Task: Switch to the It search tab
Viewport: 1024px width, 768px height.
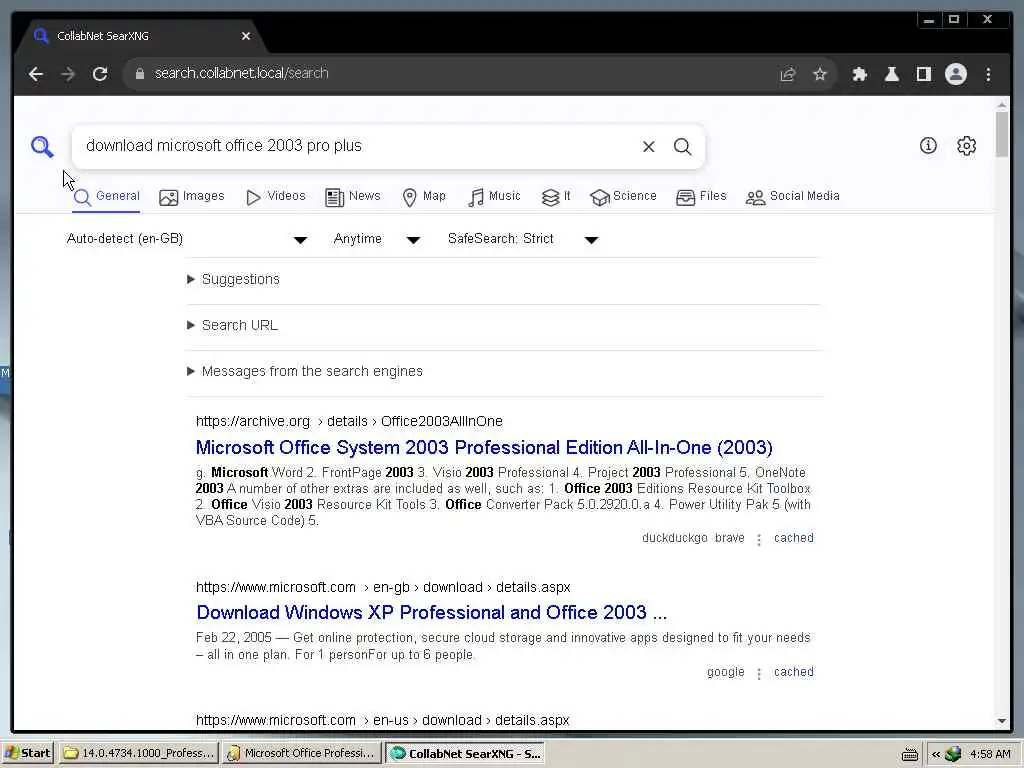Action: coord(556,197)
